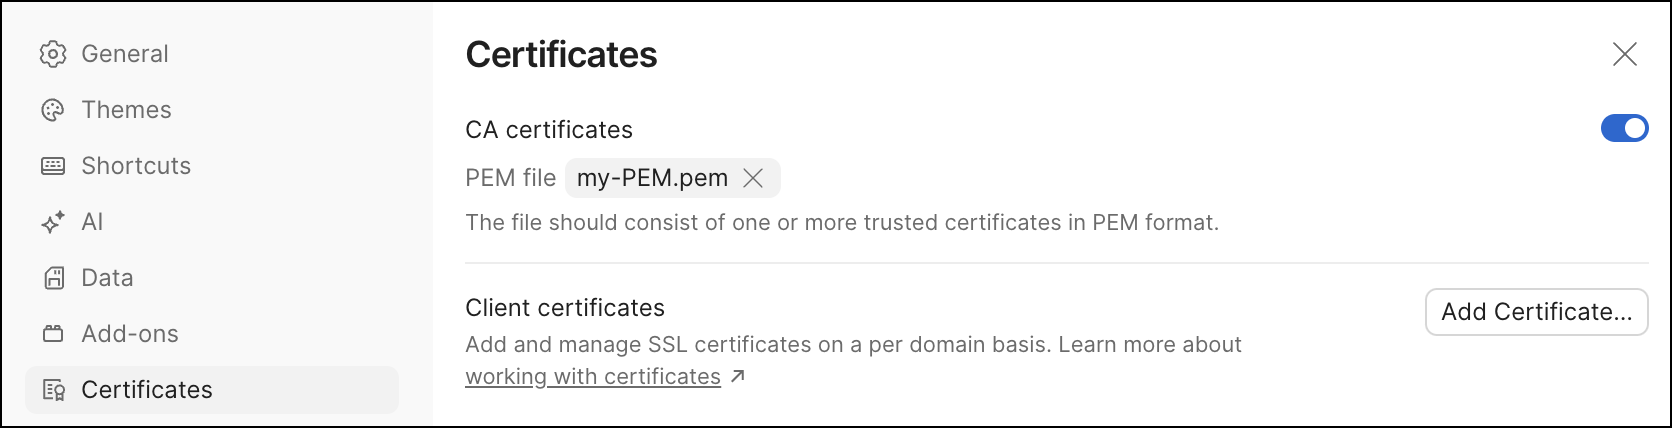Remove the my-PEM.pem file

click(754, 178)
